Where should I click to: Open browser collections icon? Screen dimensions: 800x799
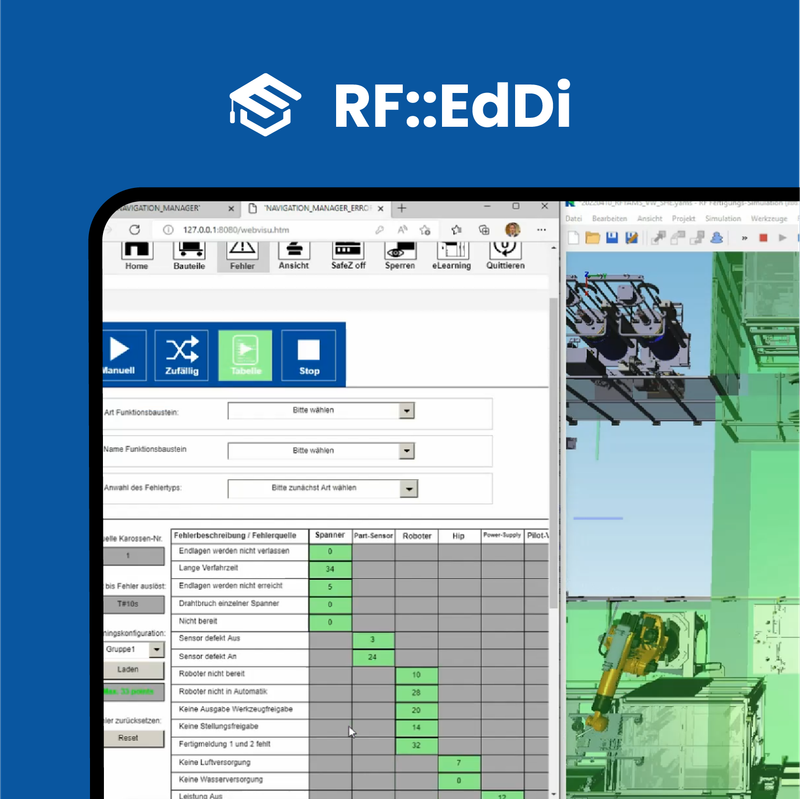[x=484, y=230]
